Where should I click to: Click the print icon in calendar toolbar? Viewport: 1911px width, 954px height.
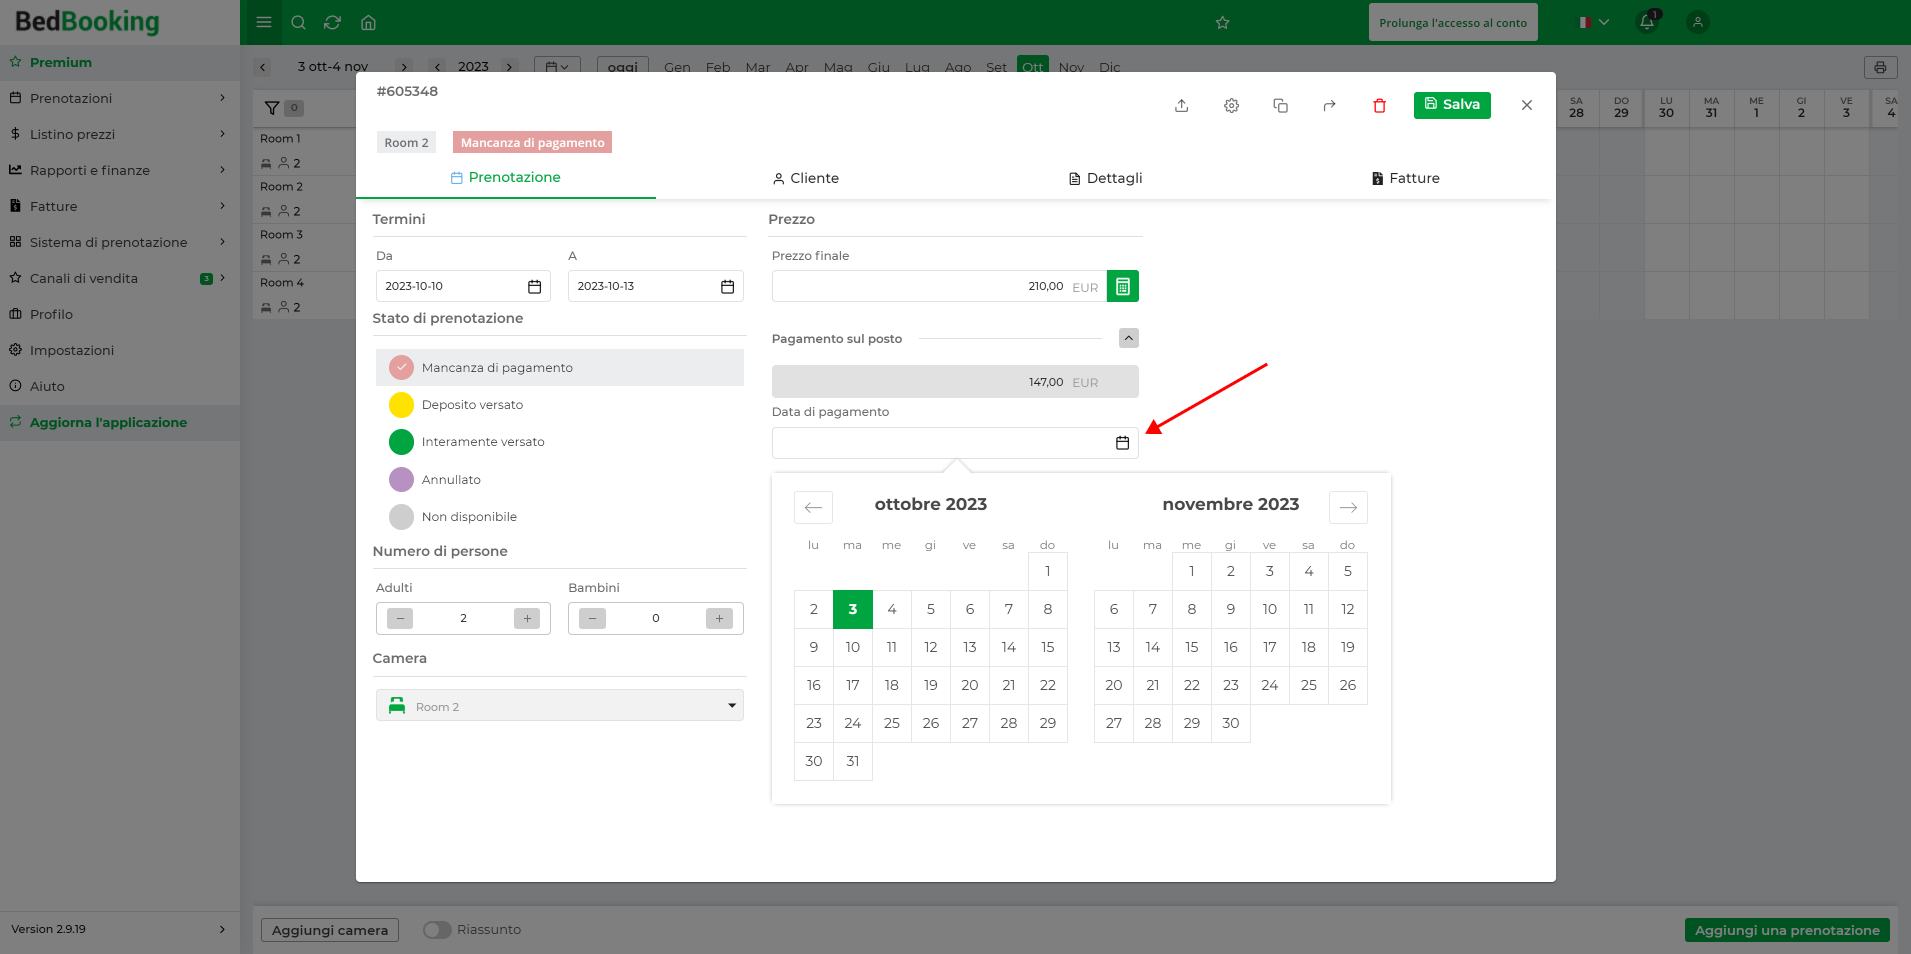pyautogui.click(x=1880, y=67)
